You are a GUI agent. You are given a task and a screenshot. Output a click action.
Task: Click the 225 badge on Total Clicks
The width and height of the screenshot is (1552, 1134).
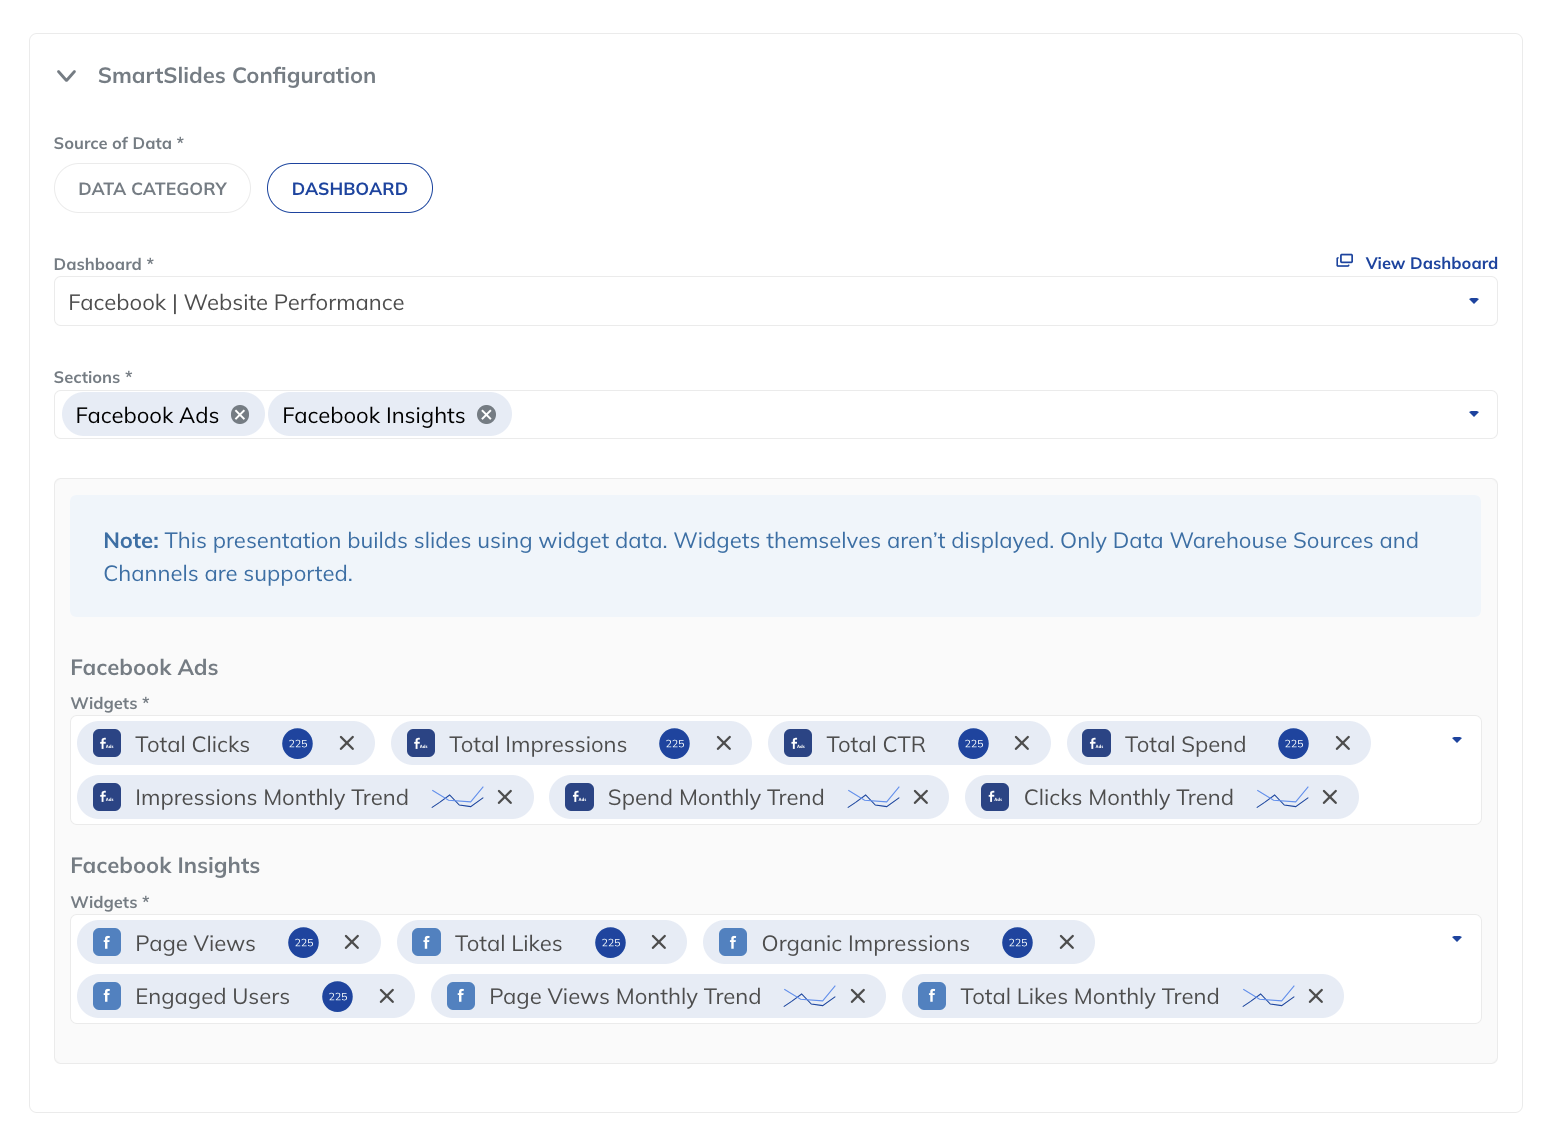[298, 743]
